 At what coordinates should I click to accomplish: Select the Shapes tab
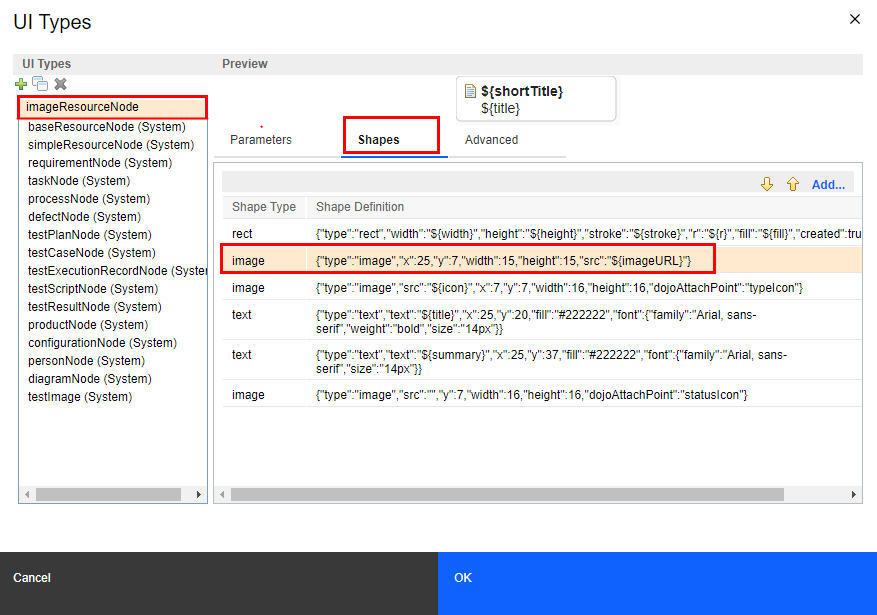(379, 140)
